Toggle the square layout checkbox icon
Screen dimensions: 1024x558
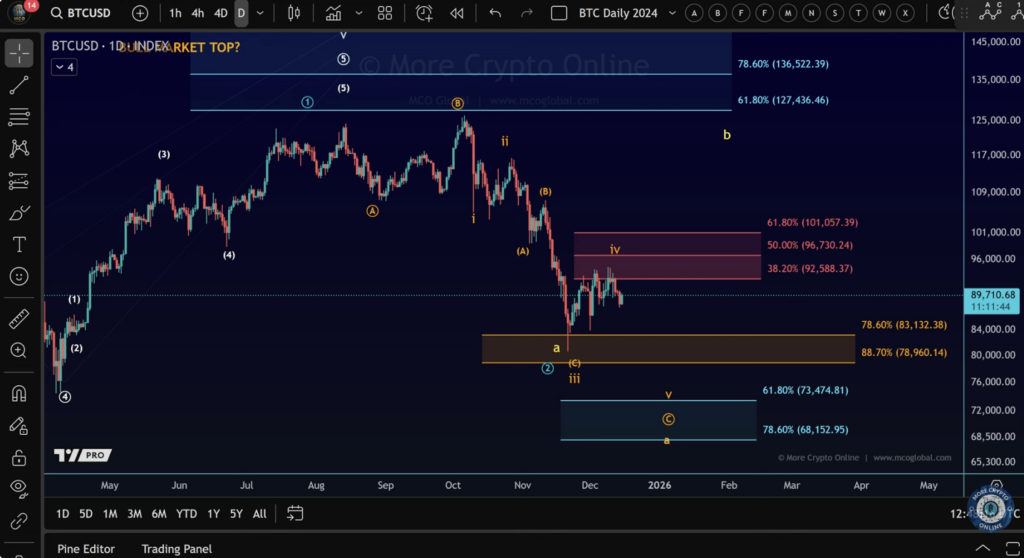pyautogui.click(x=559, y=13)
